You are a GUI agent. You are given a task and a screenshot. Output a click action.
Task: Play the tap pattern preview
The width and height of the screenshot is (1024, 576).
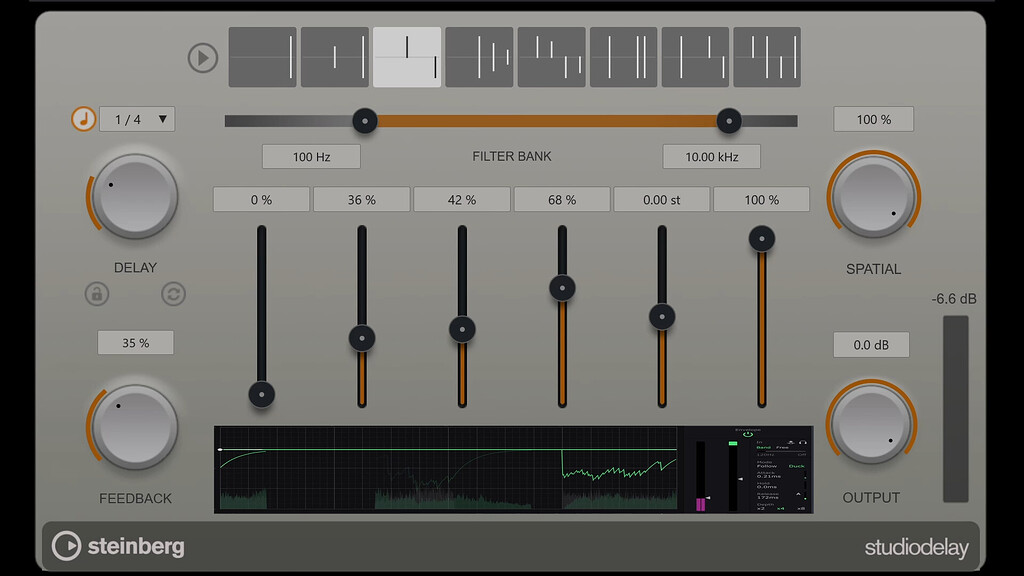click(203, 58)
